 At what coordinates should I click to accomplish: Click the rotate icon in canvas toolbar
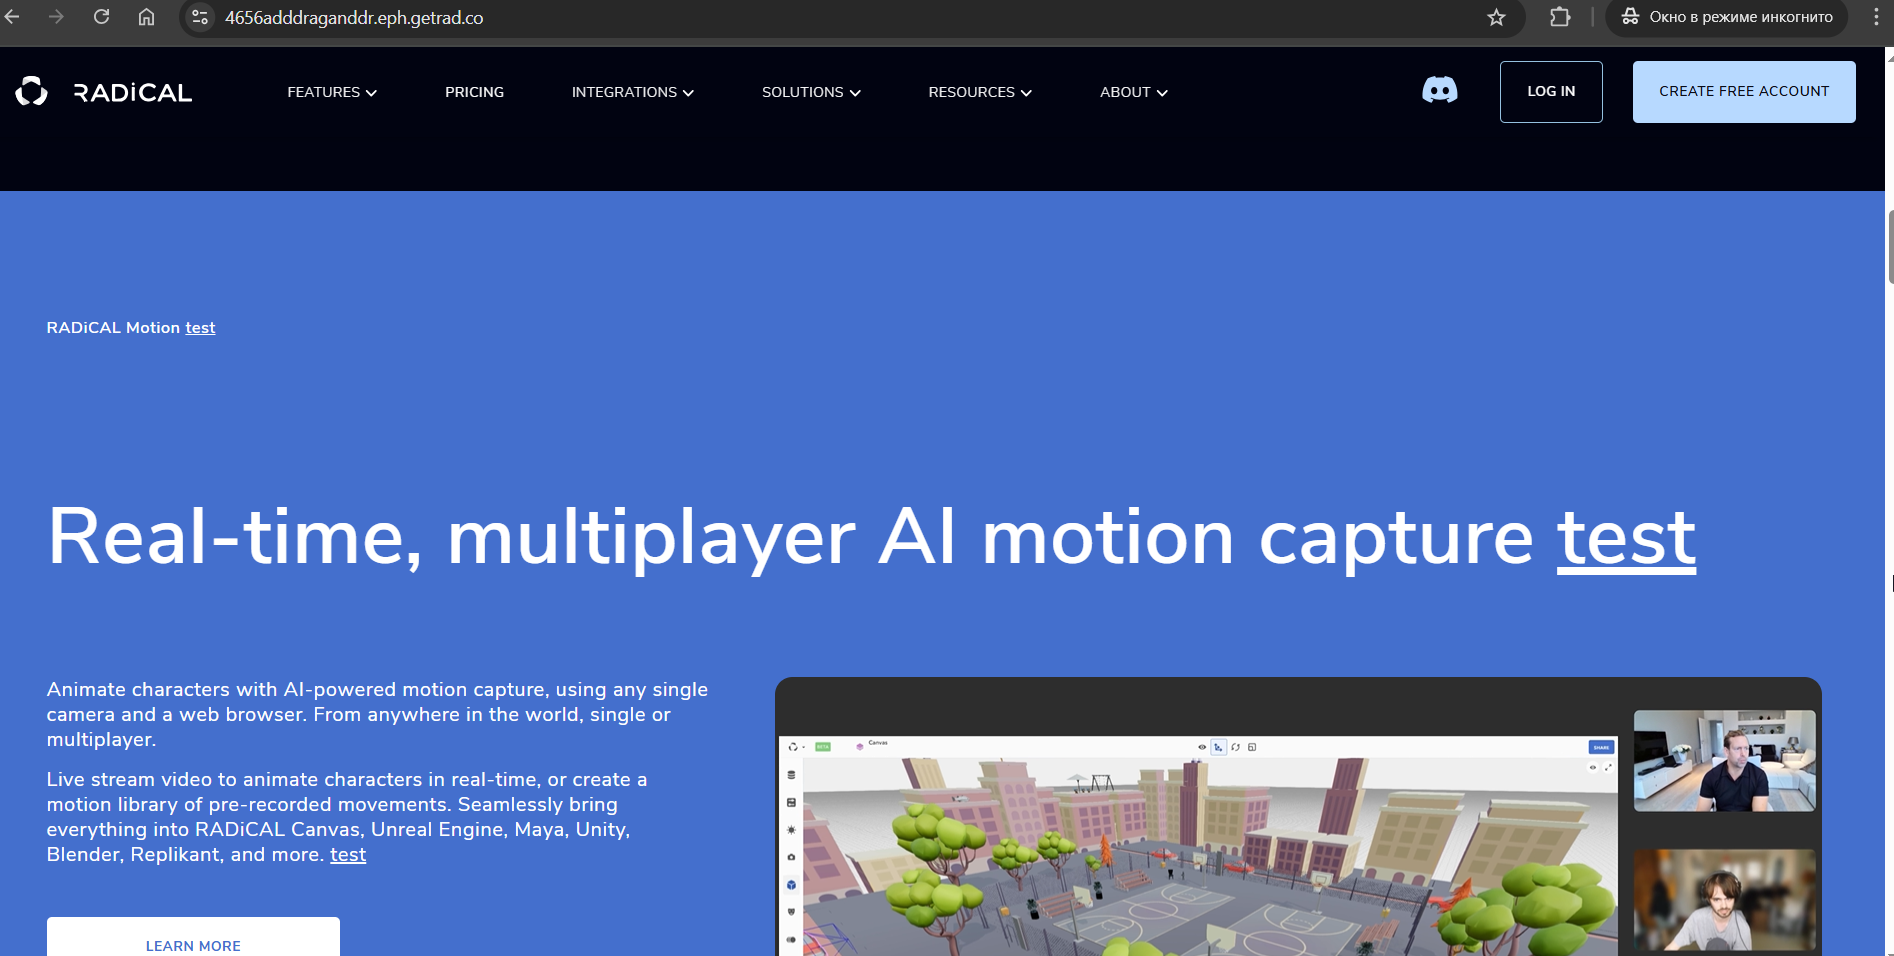pos(1235,747)
